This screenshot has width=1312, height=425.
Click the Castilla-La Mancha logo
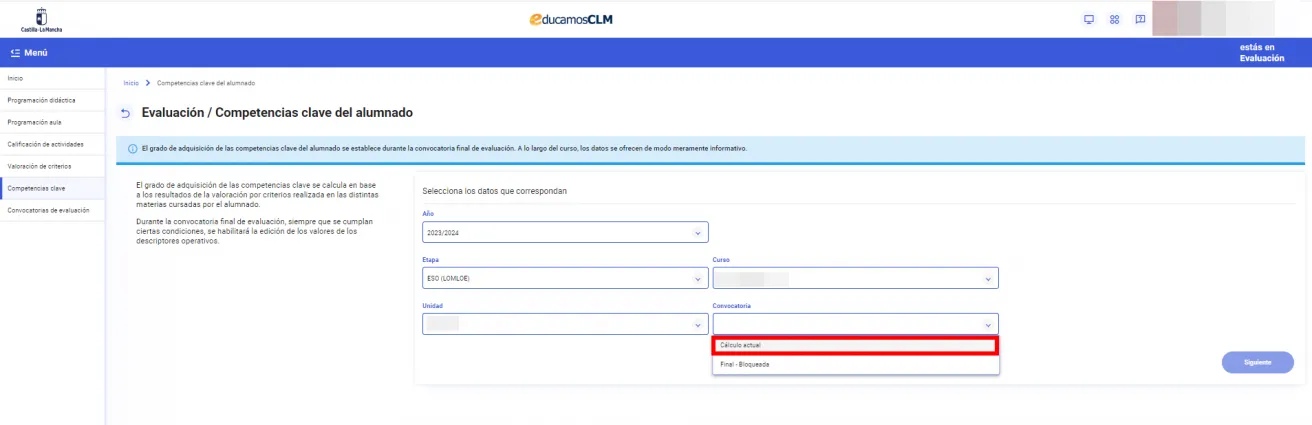[41, 18]
